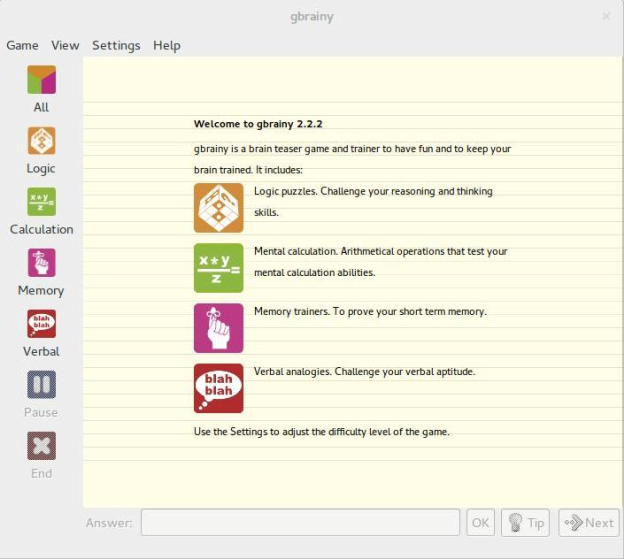Image resolution: width=624 pixels, height=559 pixels.
Task: Open the Help menu
Action: (x=167, y=45)
